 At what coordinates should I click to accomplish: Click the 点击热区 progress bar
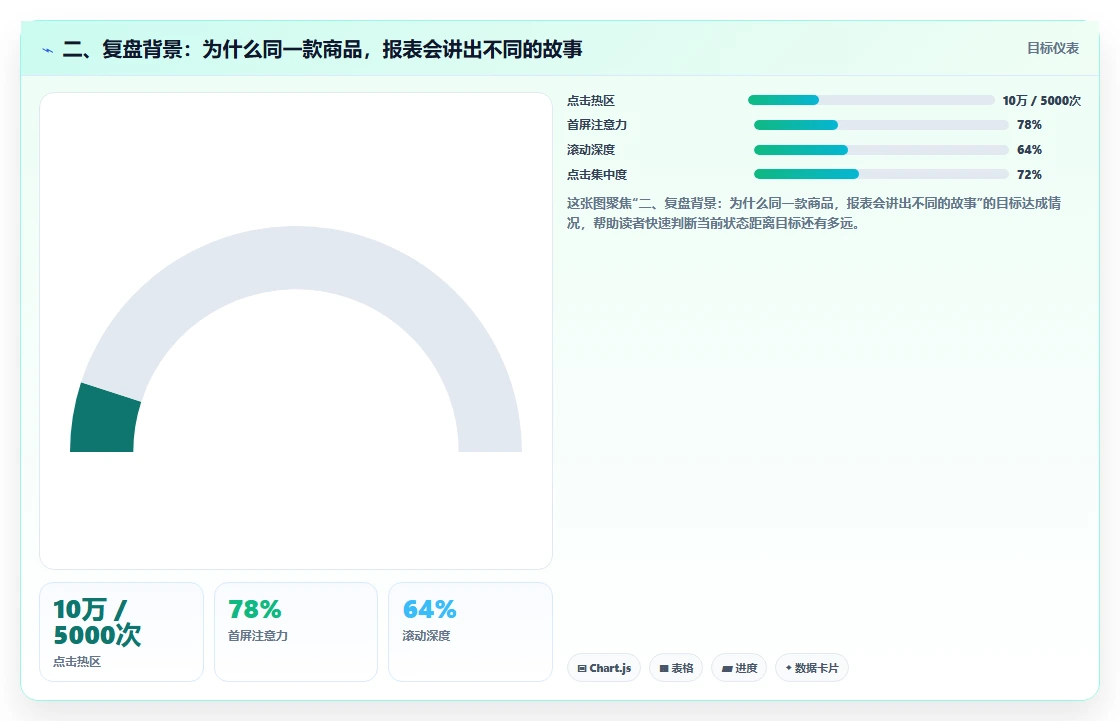click(871, 100)
